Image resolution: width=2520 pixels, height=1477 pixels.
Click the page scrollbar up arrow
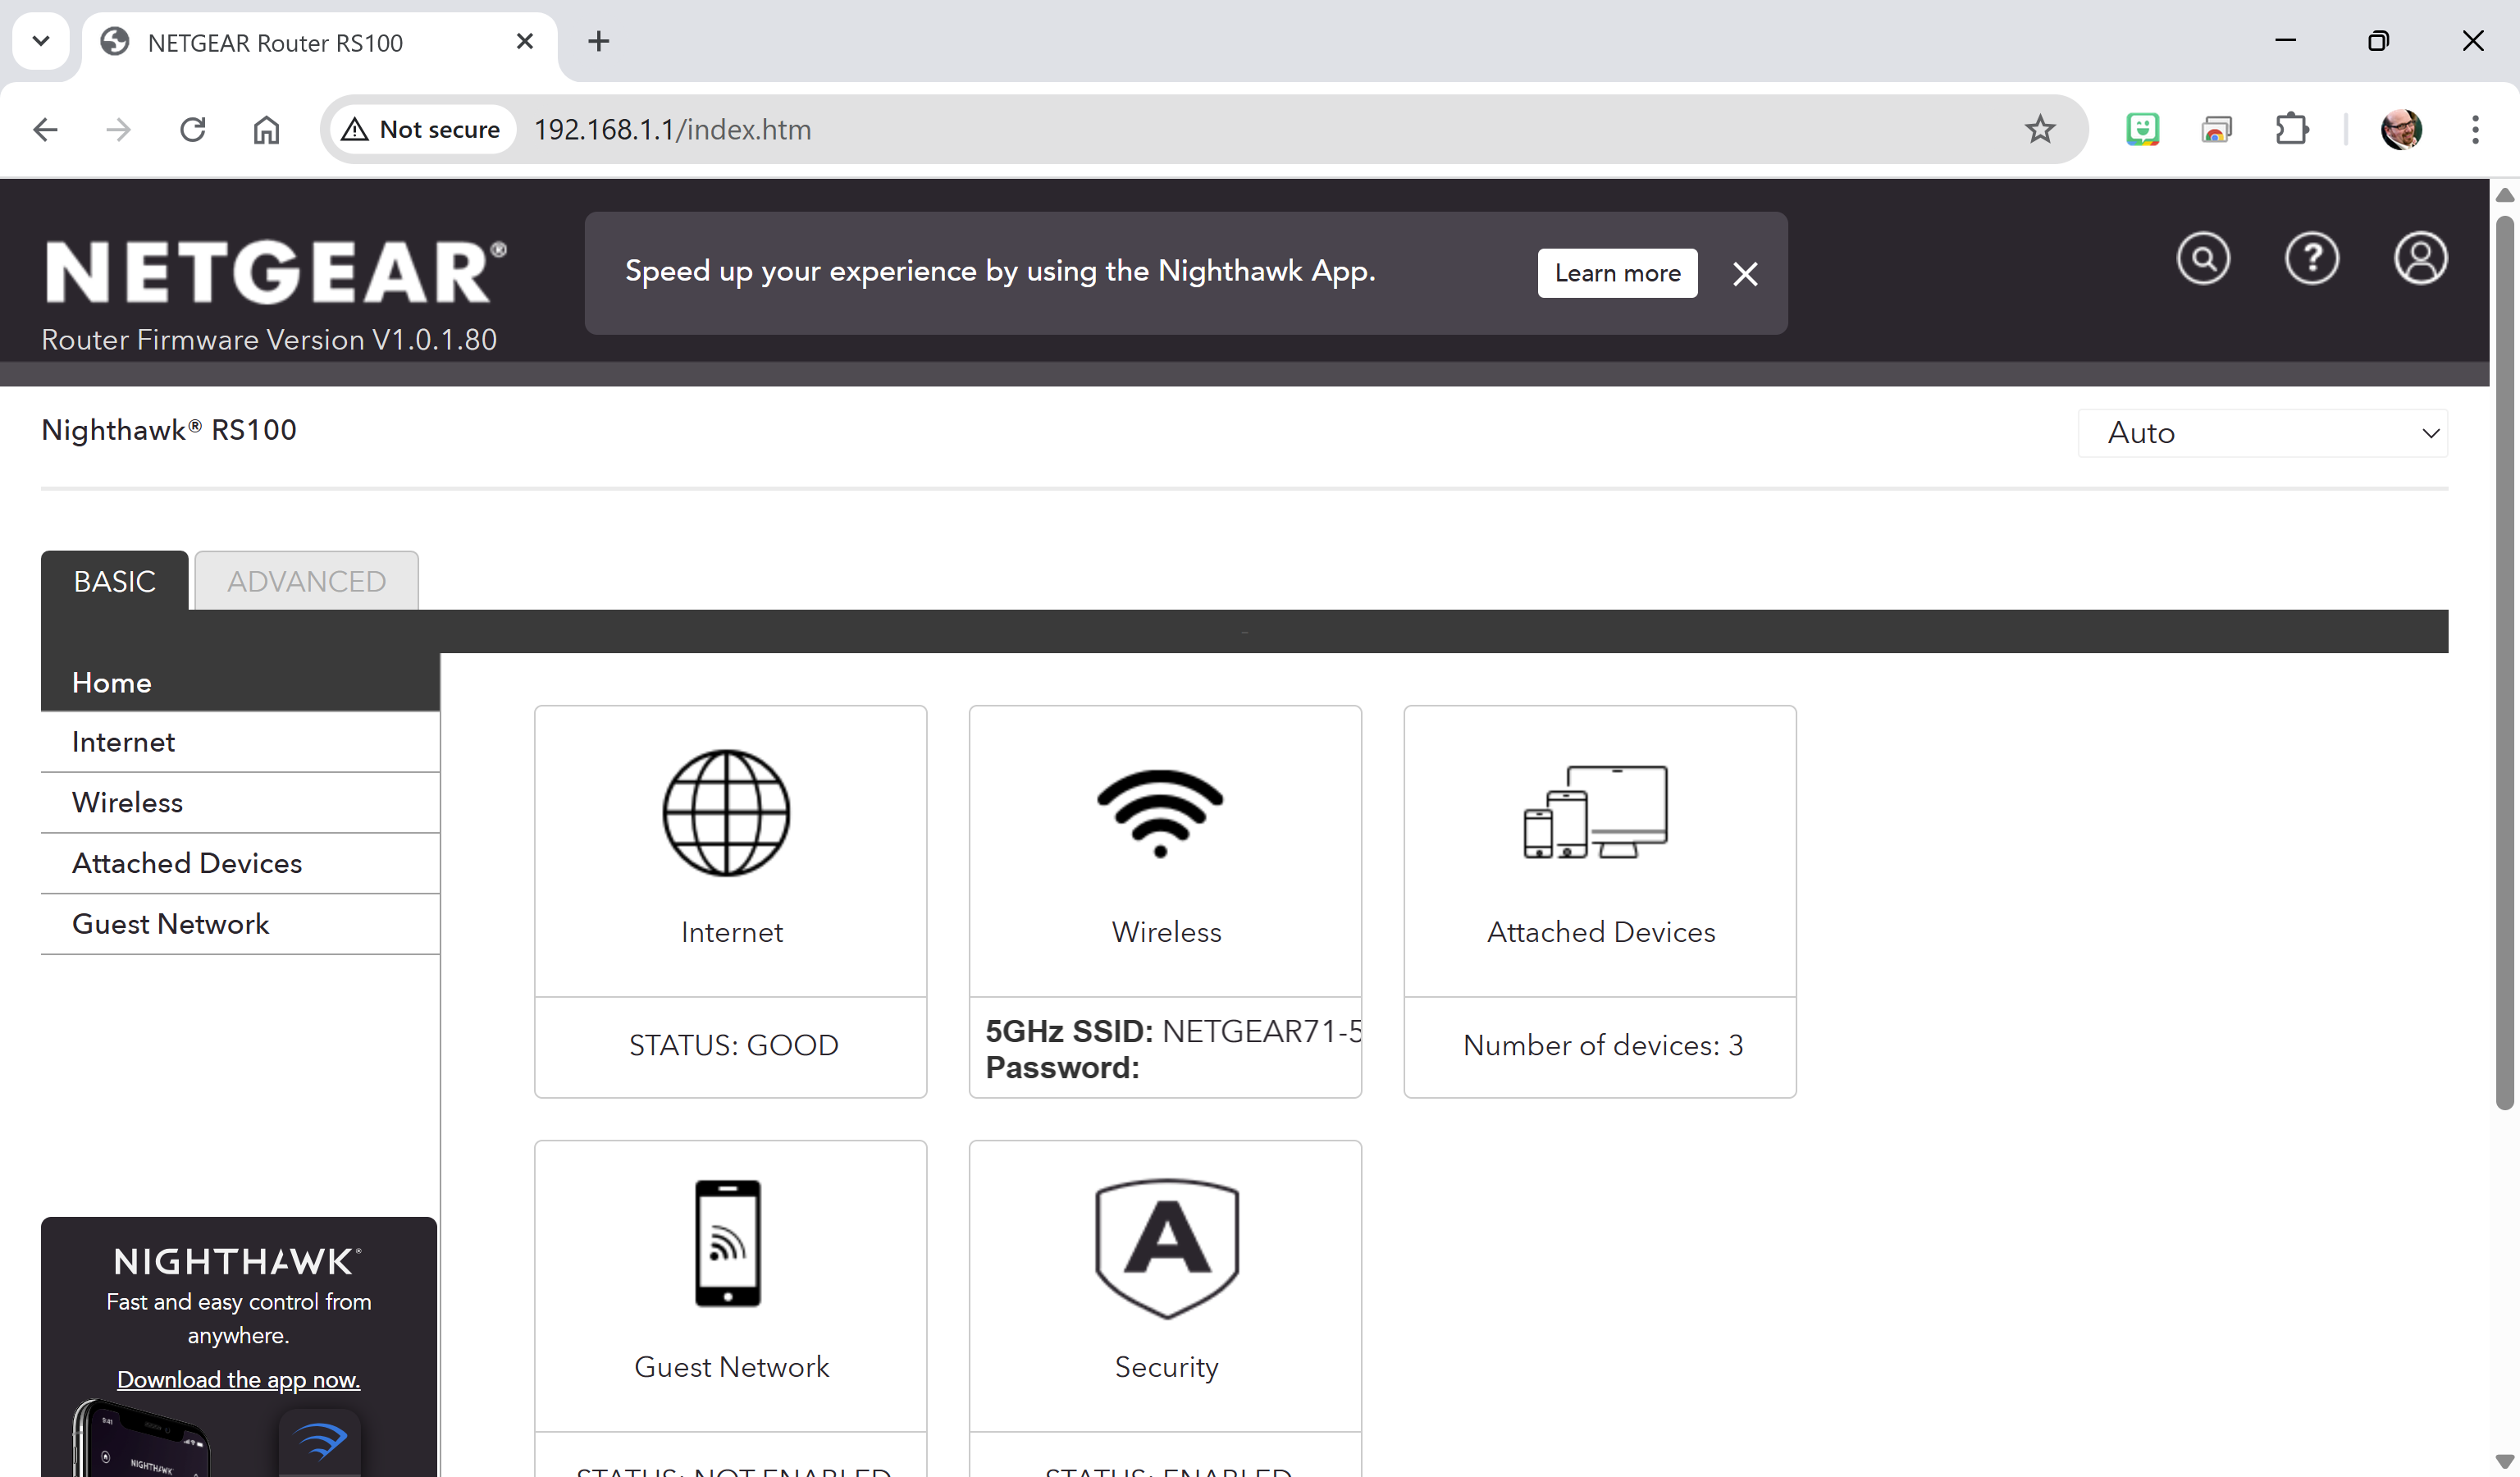point(2504,196)
